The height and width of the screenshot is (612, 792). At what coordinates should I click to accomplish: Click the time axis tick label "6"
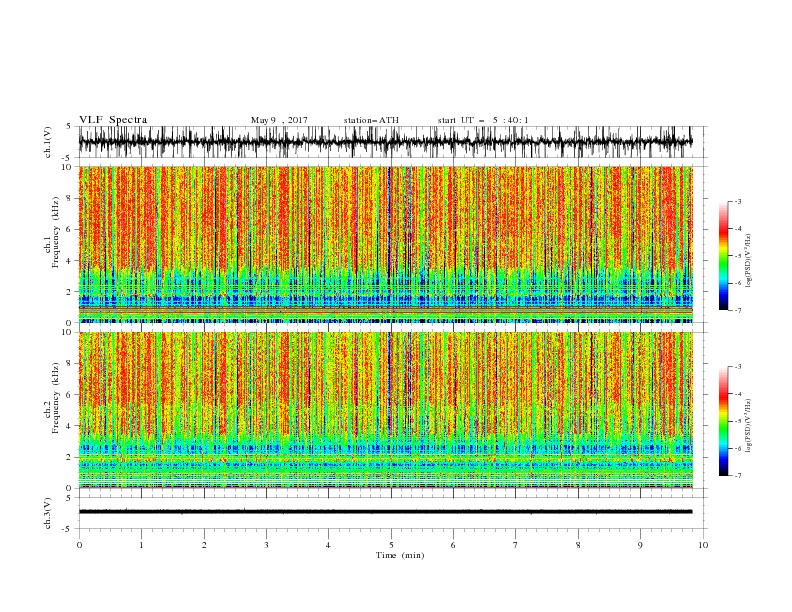453,545
